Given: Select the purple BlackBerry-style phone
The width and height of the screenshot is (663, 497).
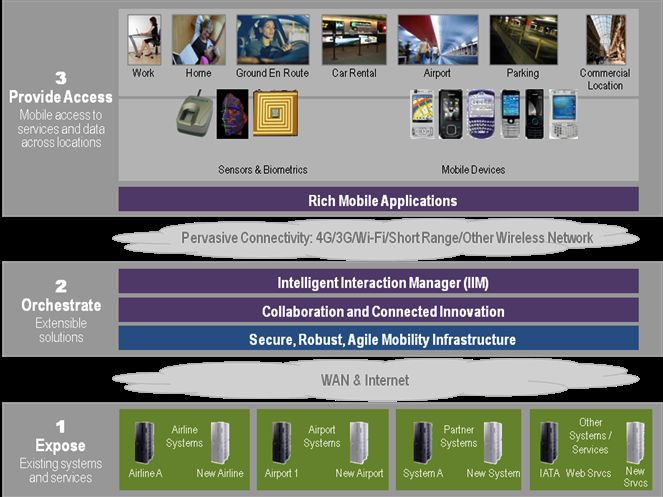Looking at the screenshot, I should click(x=481, y=114).
